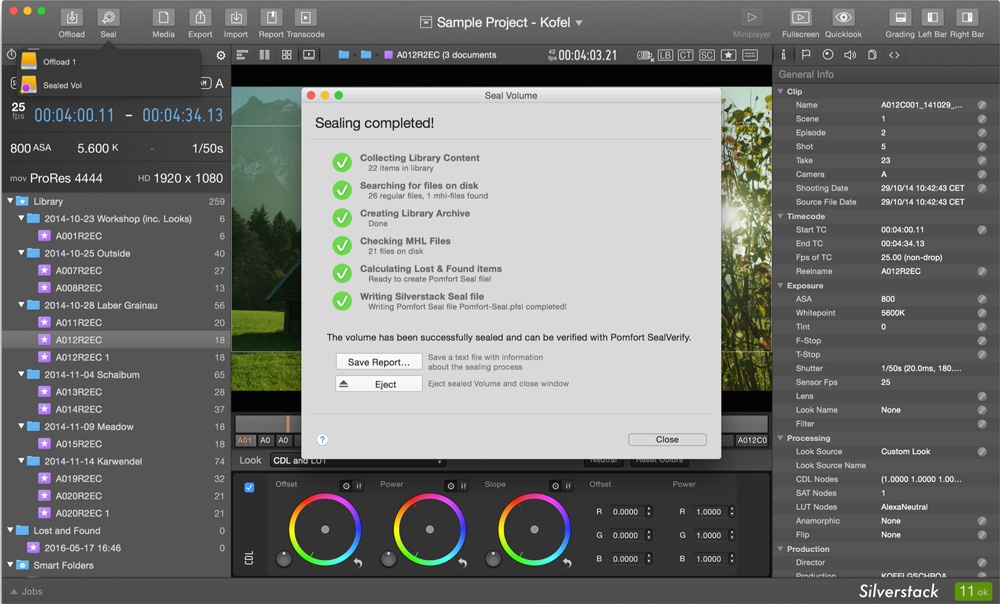Collapse the Lost and Found node
This screenshot has width=1000, height=604.
click(x=10, y=530)
